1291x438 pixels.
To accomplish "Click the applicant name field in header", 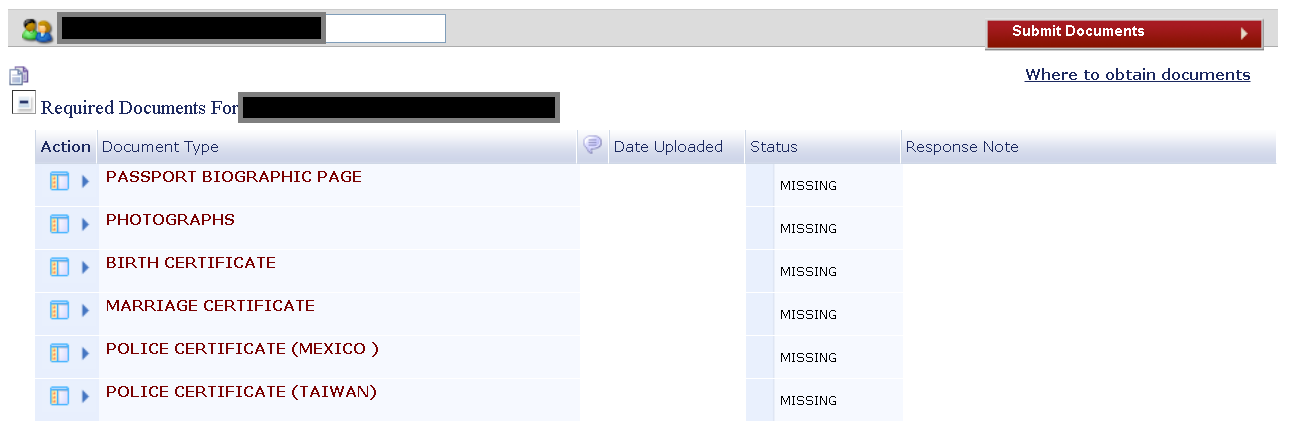I will (251, 28).
